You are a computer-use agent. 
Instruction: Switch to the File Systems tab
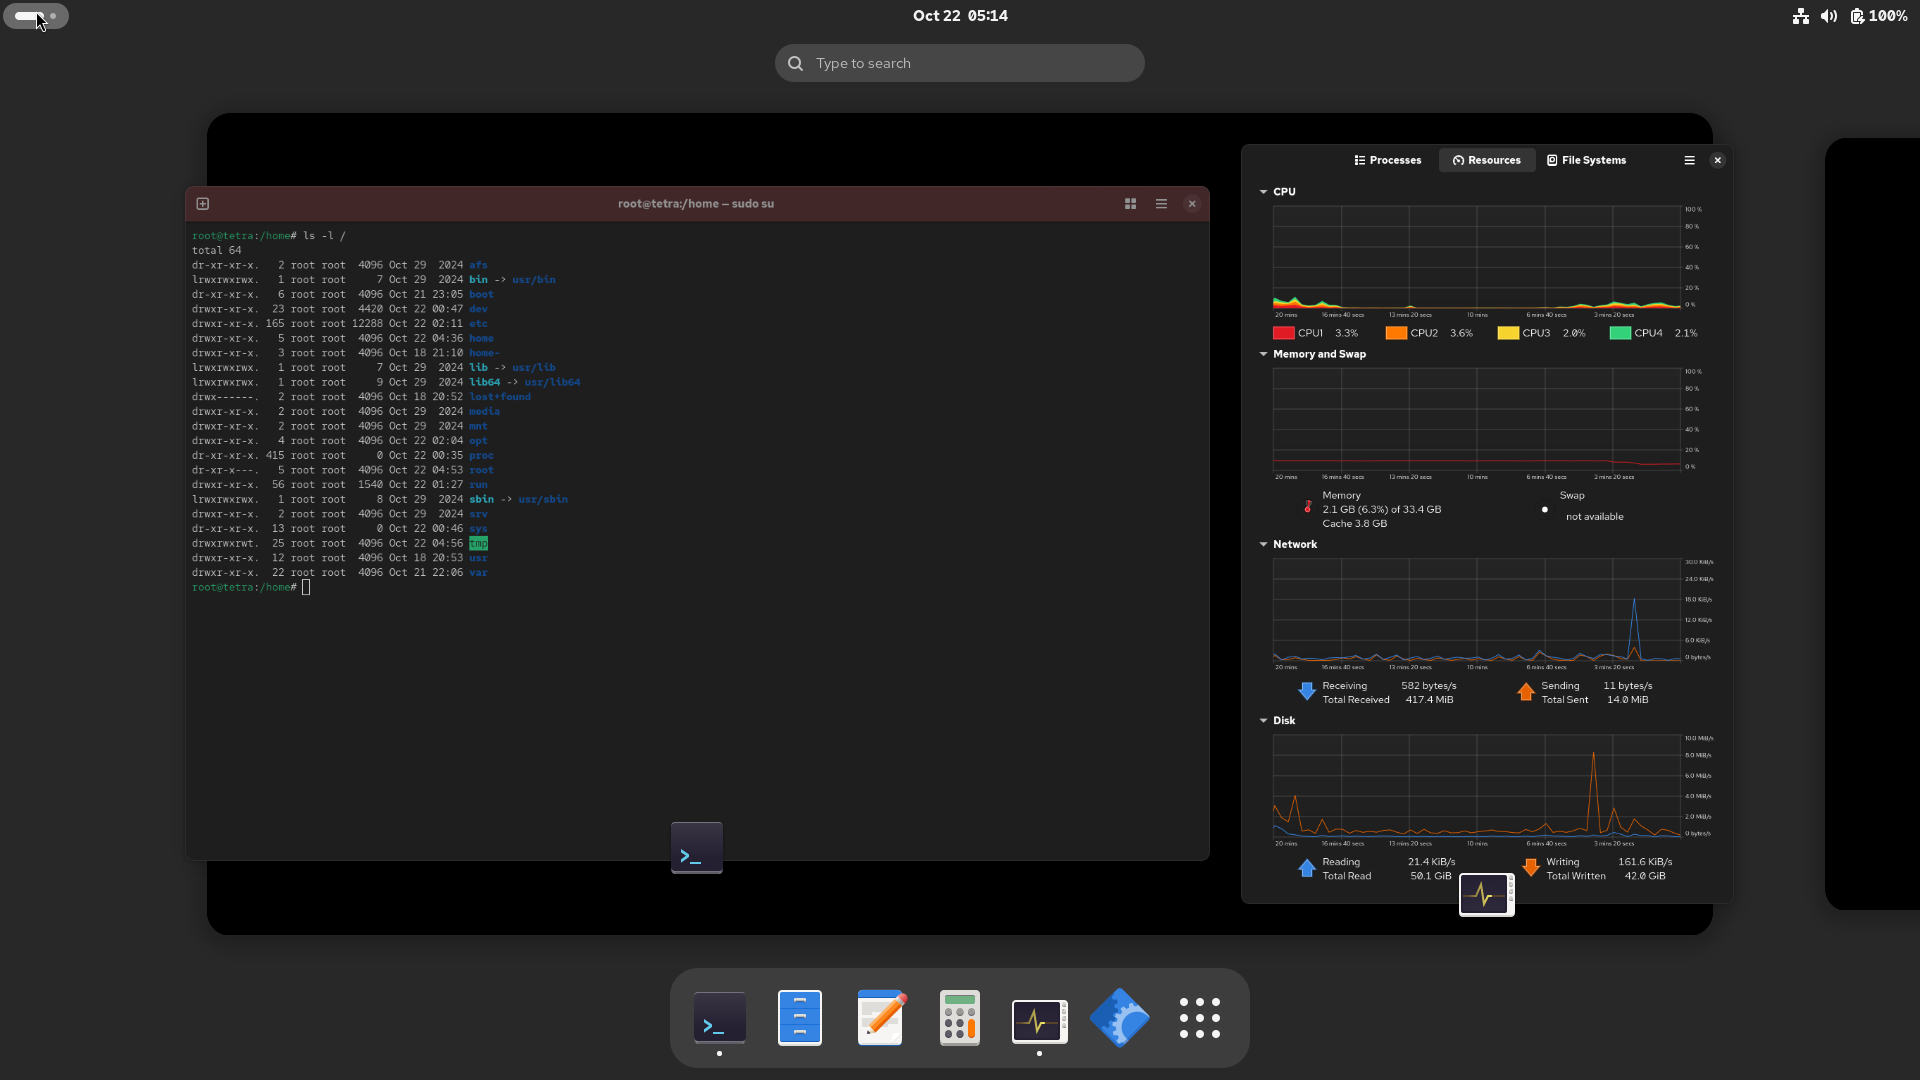(x=1586, y=160)
